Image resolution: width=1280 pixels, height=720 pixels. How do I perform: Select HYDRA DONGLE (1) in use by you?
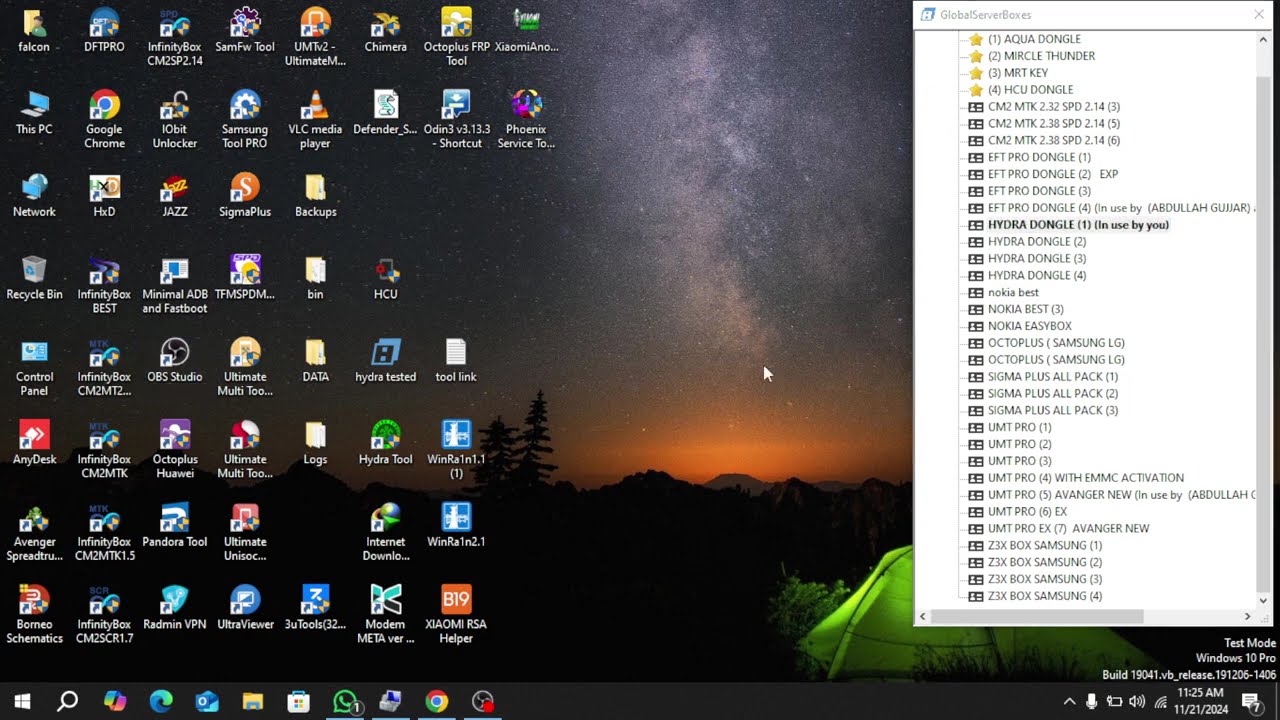coord(1078,225)
